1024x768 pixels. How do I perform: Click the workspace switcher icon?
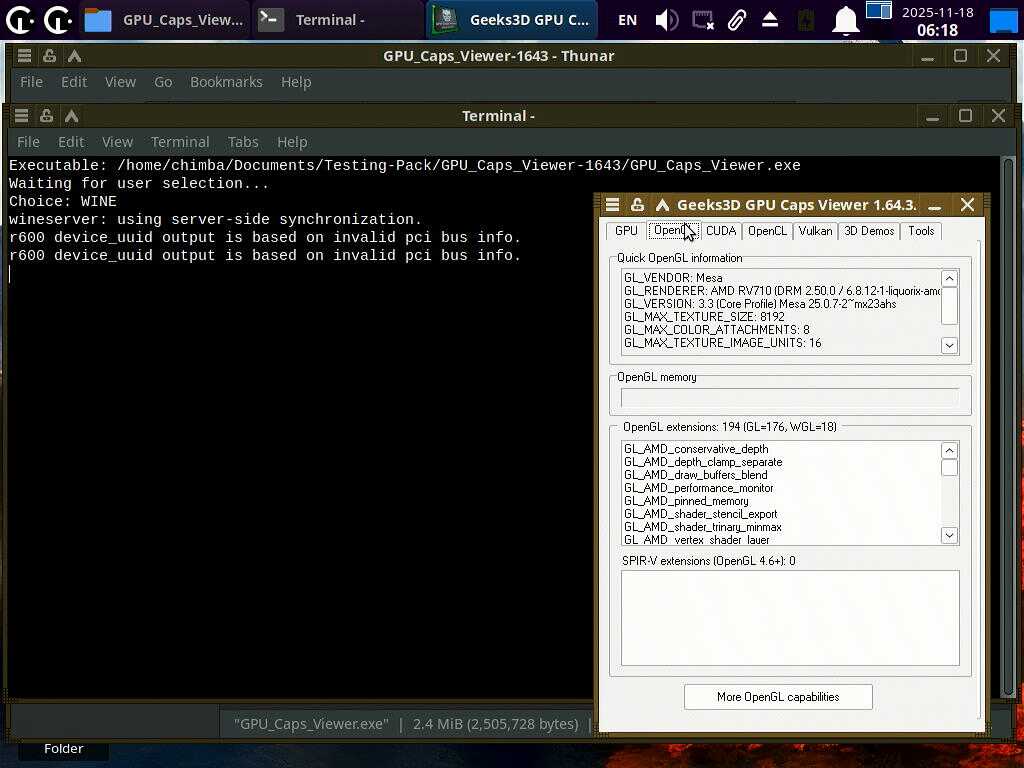coord(878,10)
